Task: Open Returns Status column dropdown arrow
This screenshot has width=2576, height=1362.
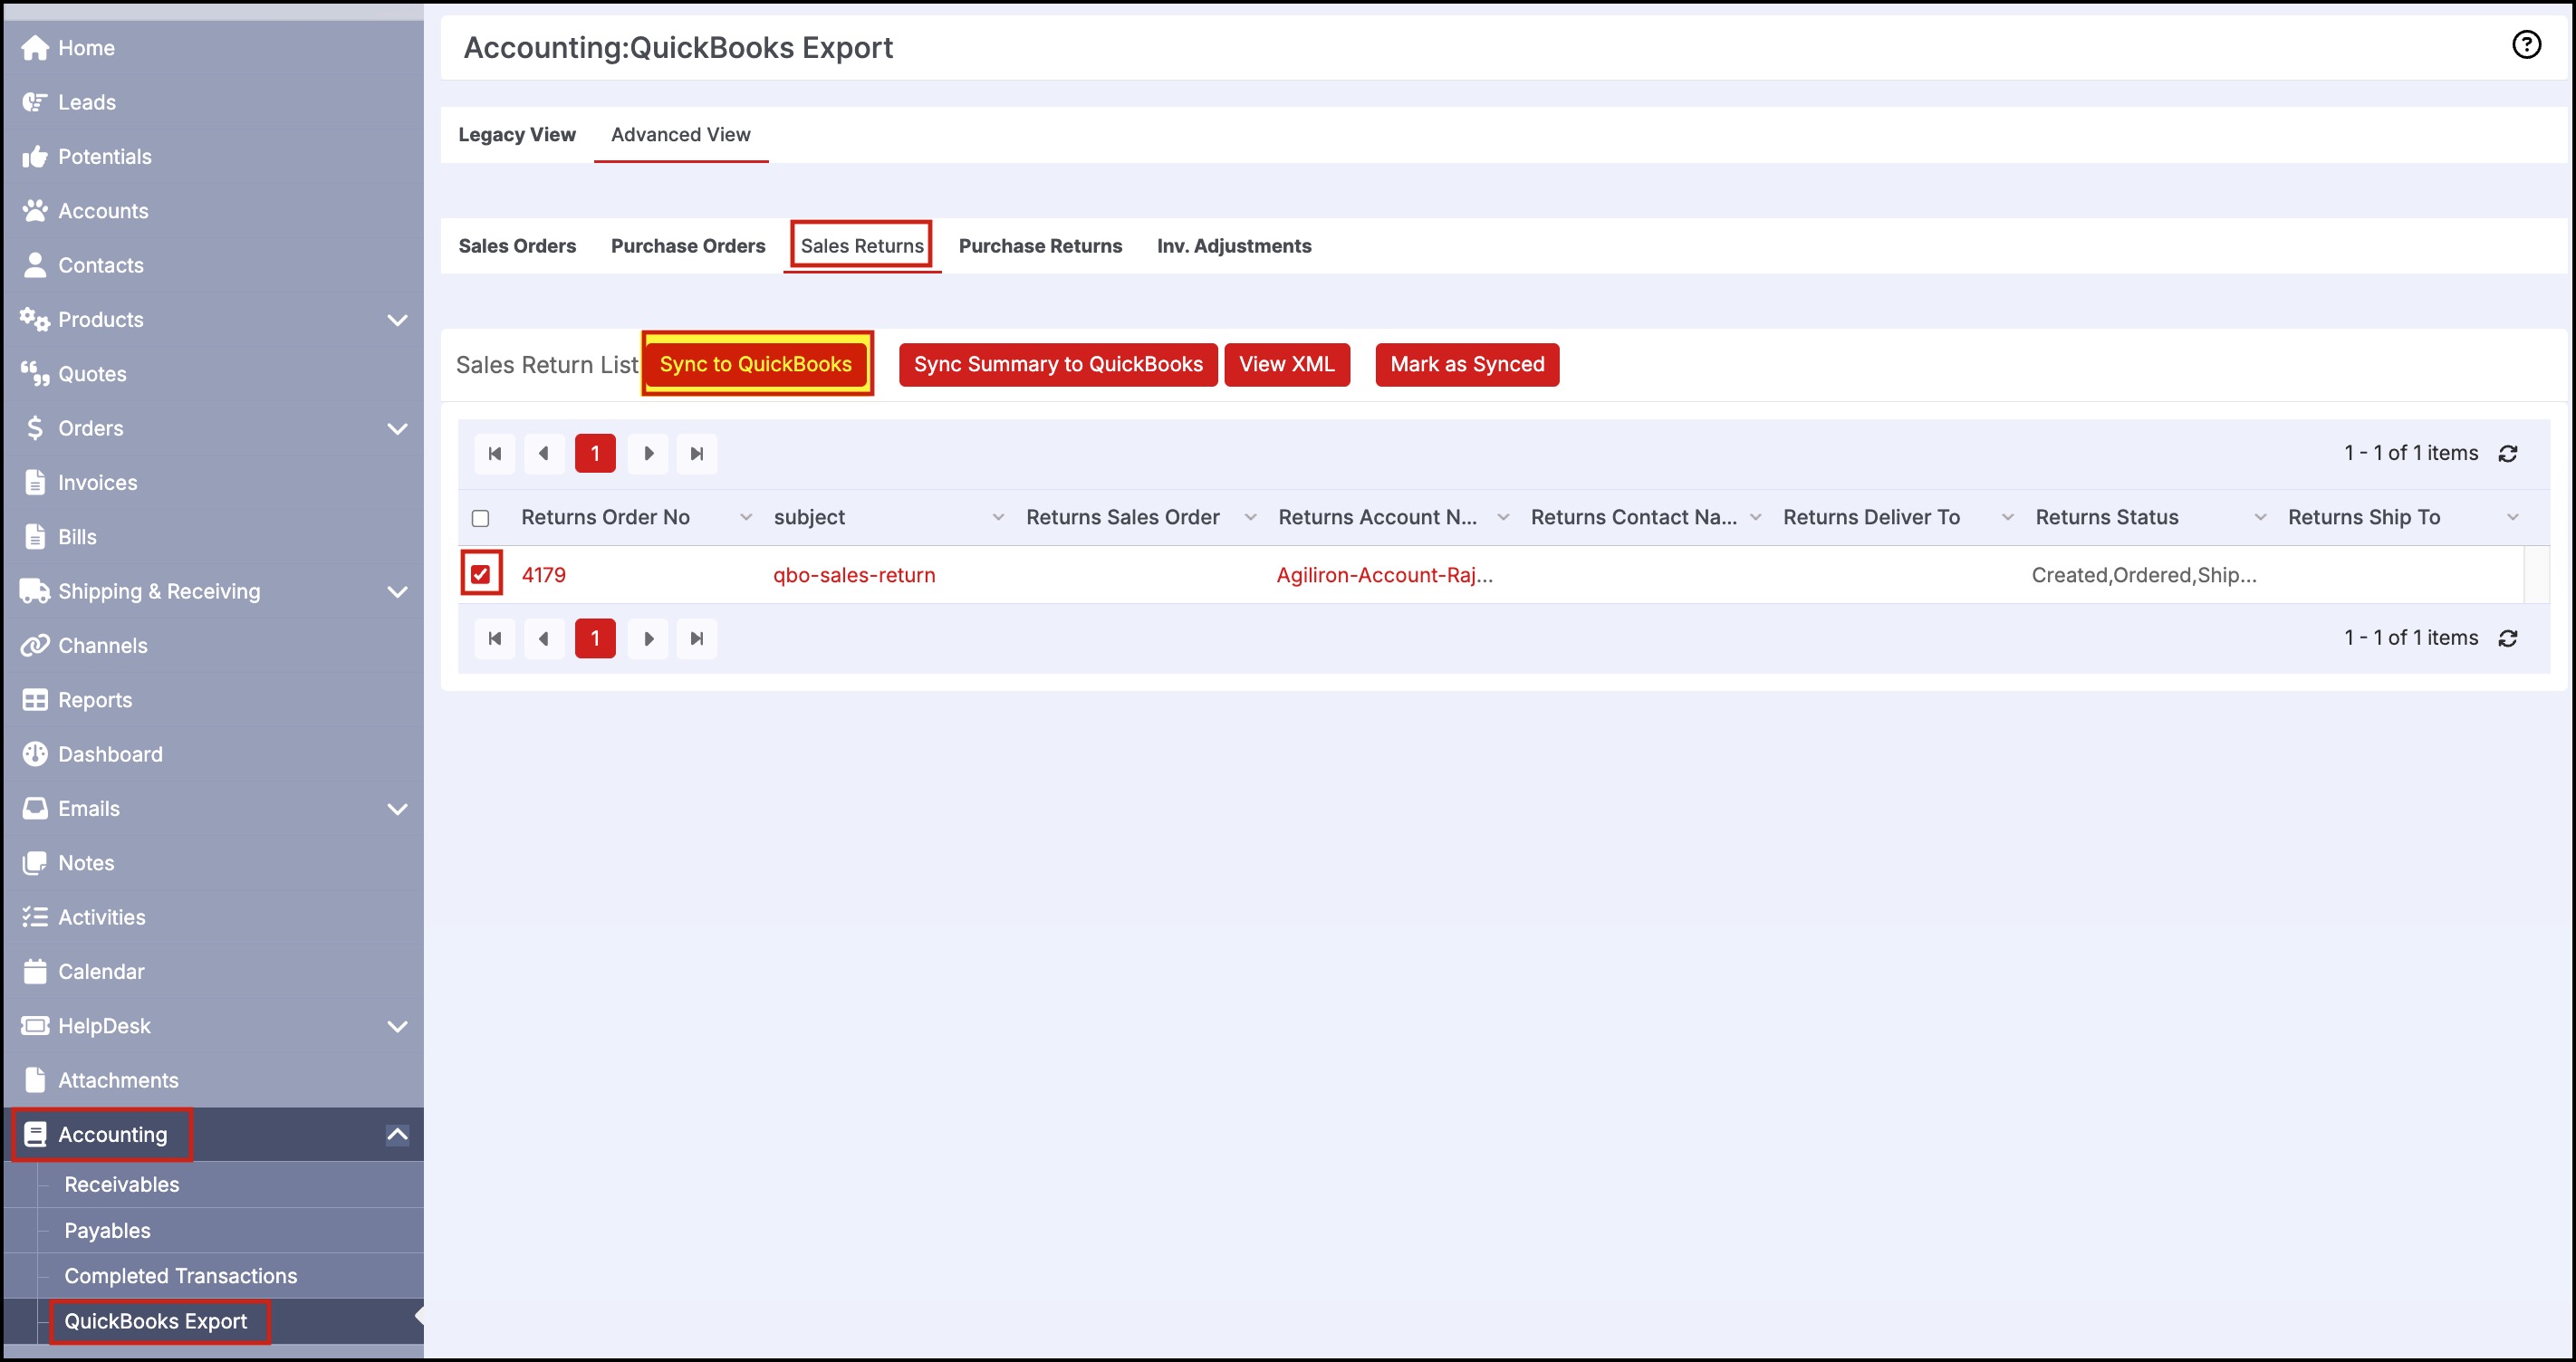Action: (2259, 518)
